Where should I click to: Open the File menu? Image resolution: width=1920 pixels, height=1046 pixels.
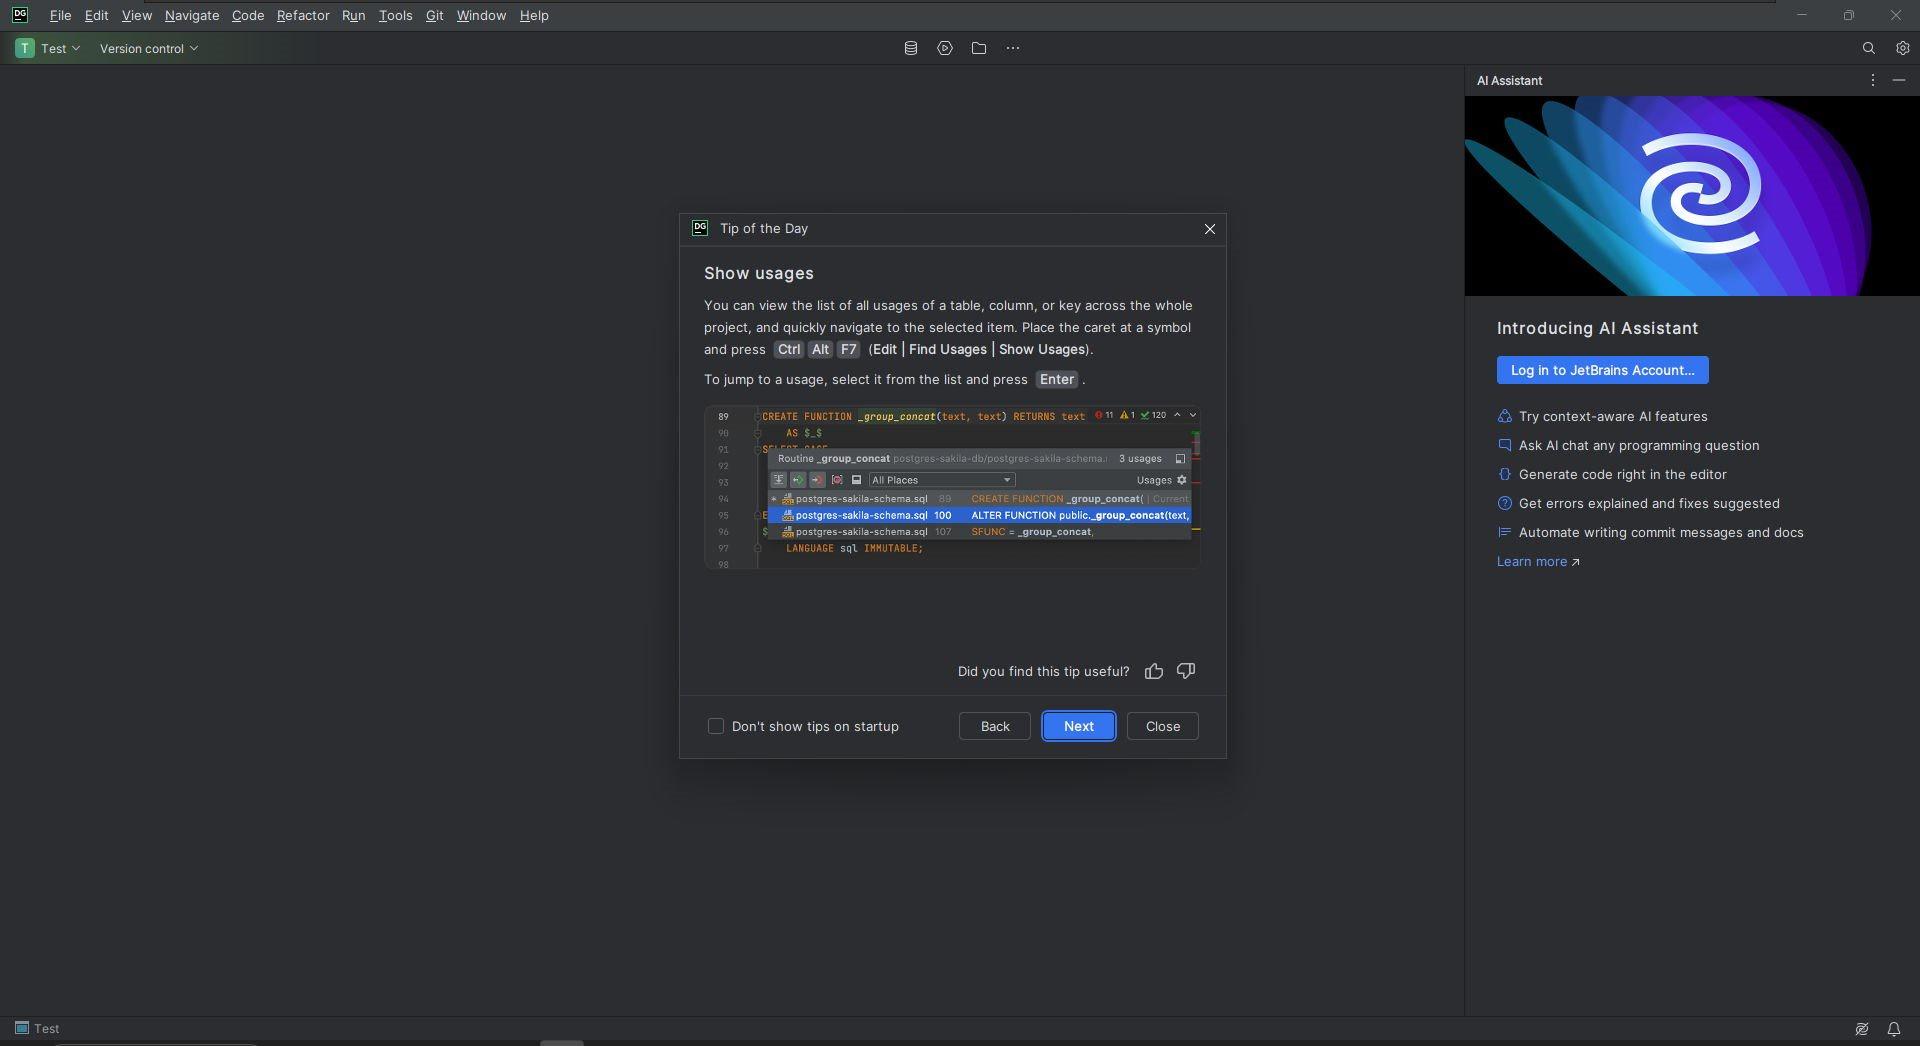pos(60,15)
